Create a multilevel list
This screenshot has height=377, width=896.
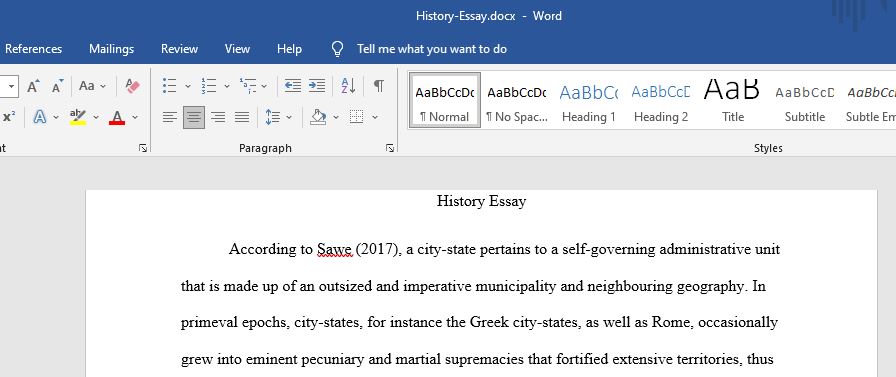[x=247, y=86]
